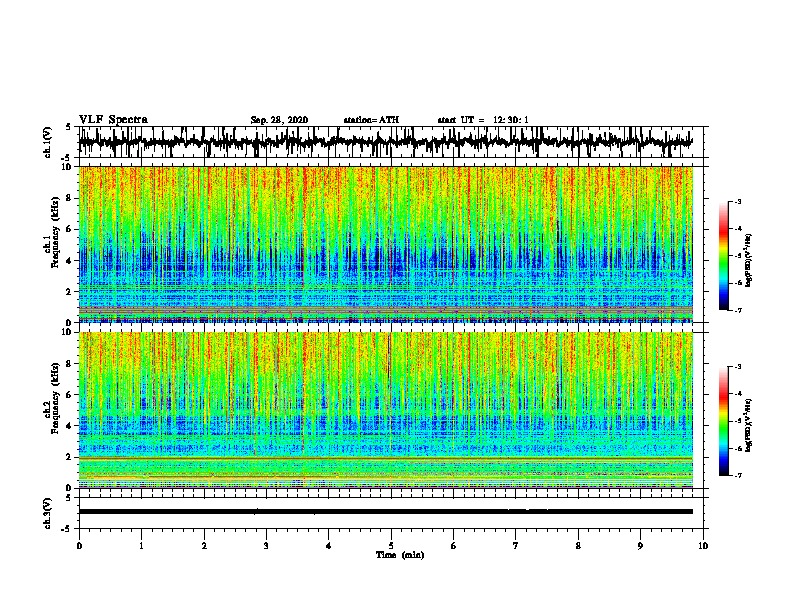Screen dimensions: 792x612
Task: Click inside the ch.2 spectrogram panel
Action: pos(385,410)
